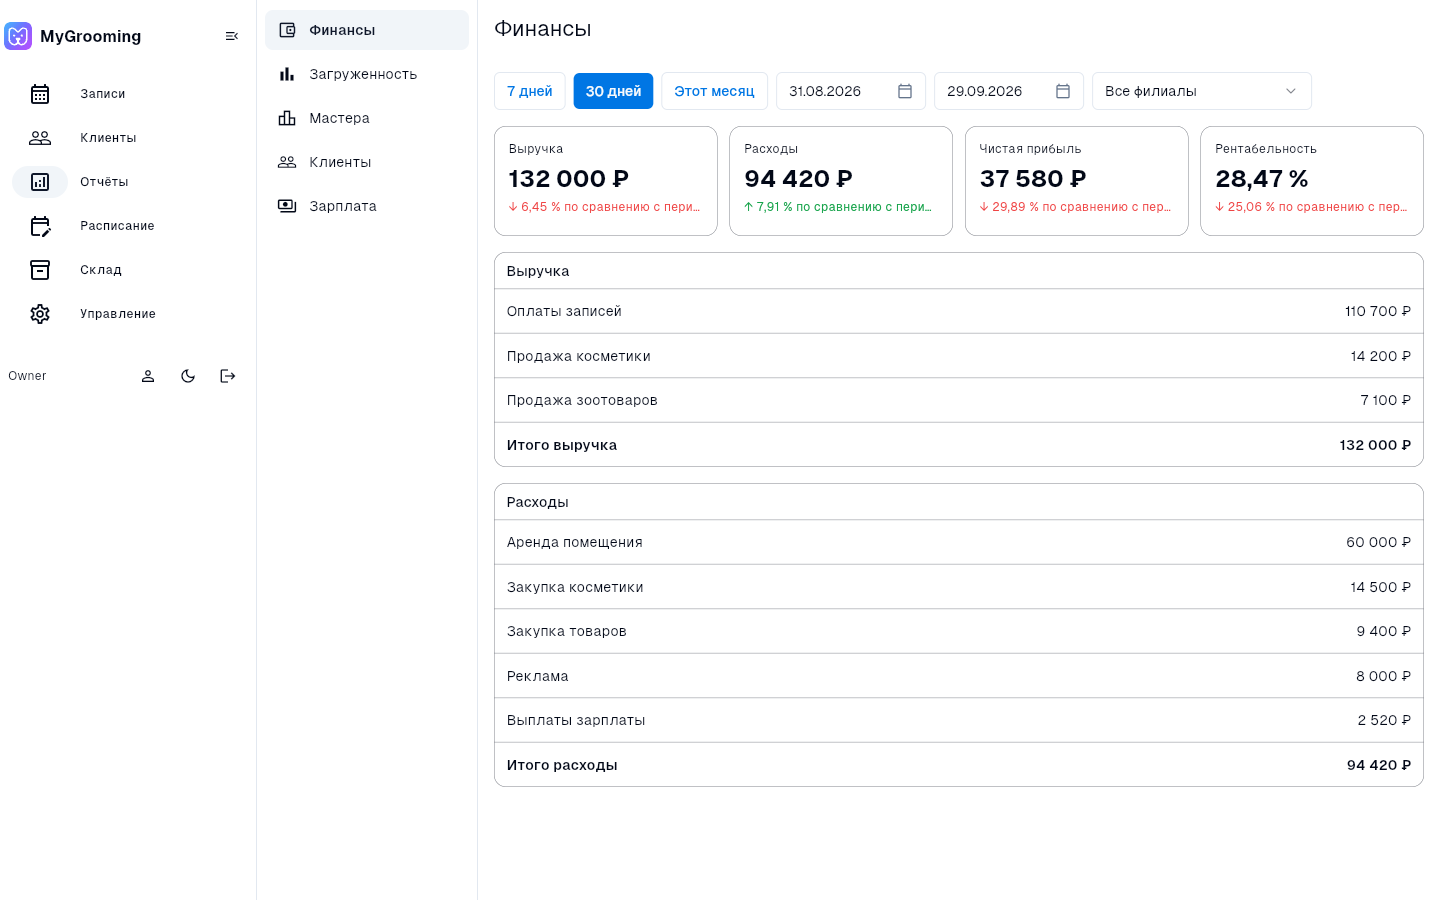Image resolution: width=1440 pixels, height=900 pixels.
Task: Click the Аренда помещения row label
Action: (575, 542)
